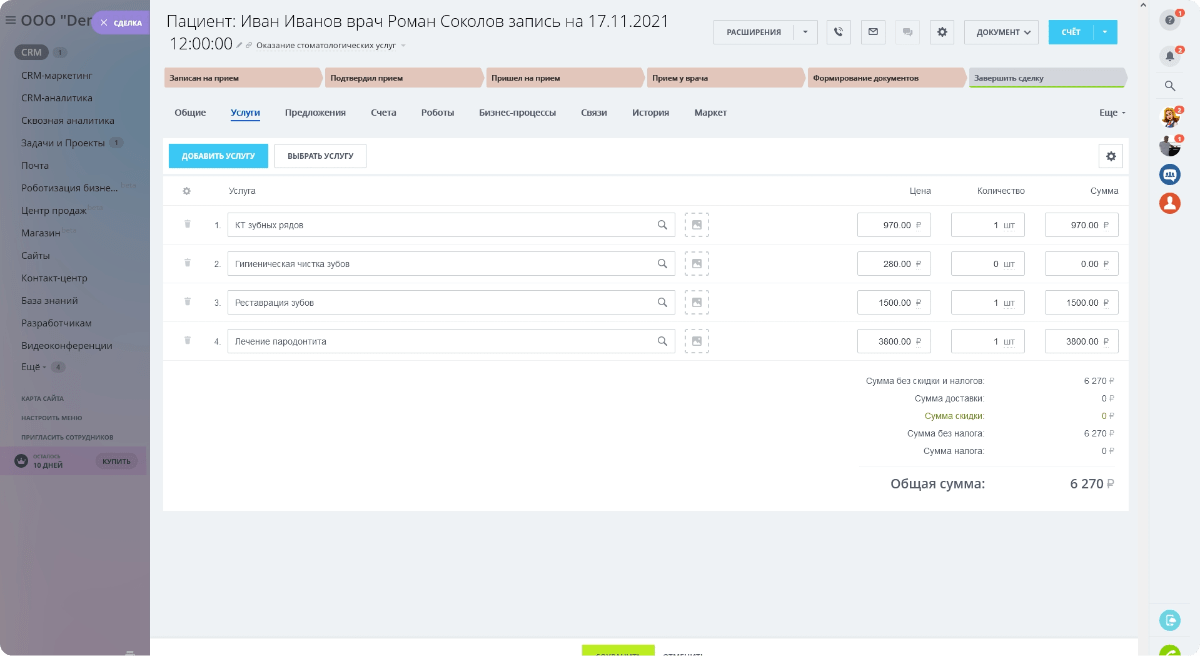Open services table settings gear on right

pos(1110,156)
